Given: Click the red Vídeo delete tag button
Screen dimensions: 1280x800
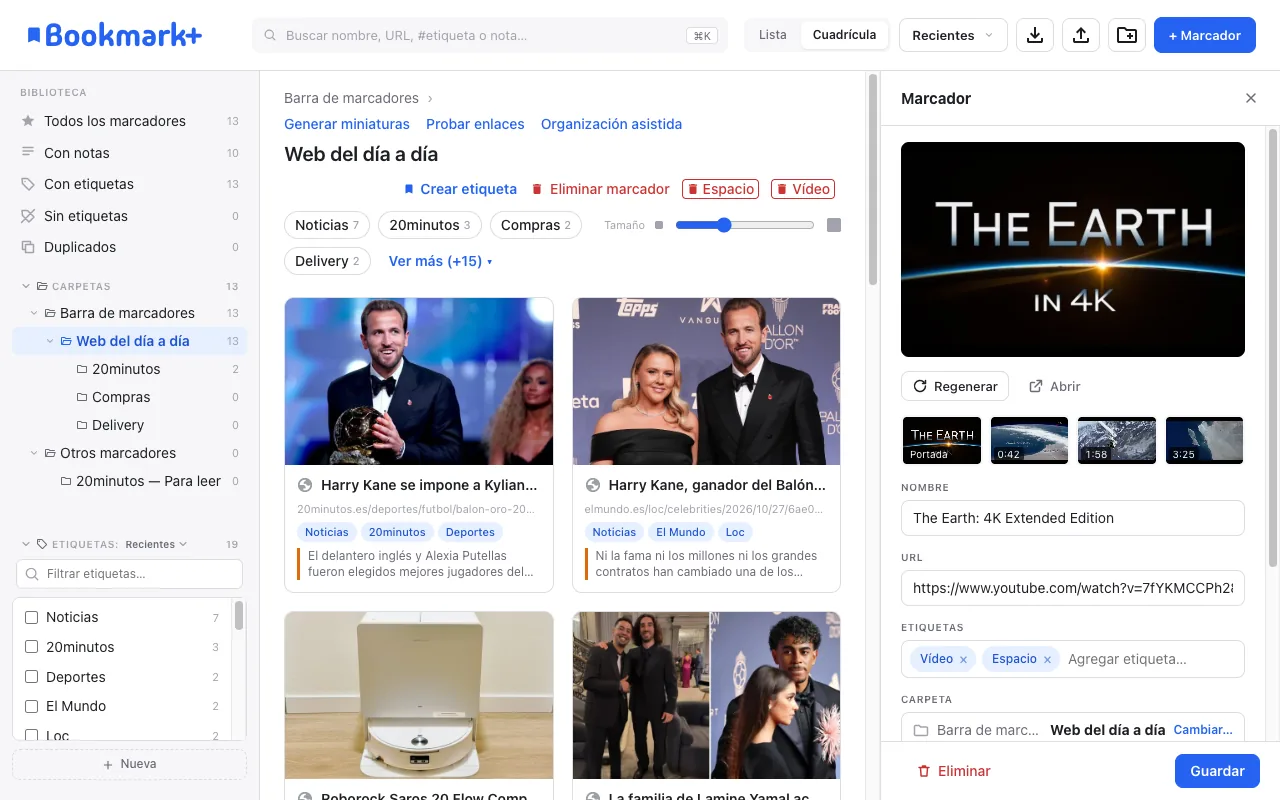Looking at the screenshot, I should (x=803, y=189).
